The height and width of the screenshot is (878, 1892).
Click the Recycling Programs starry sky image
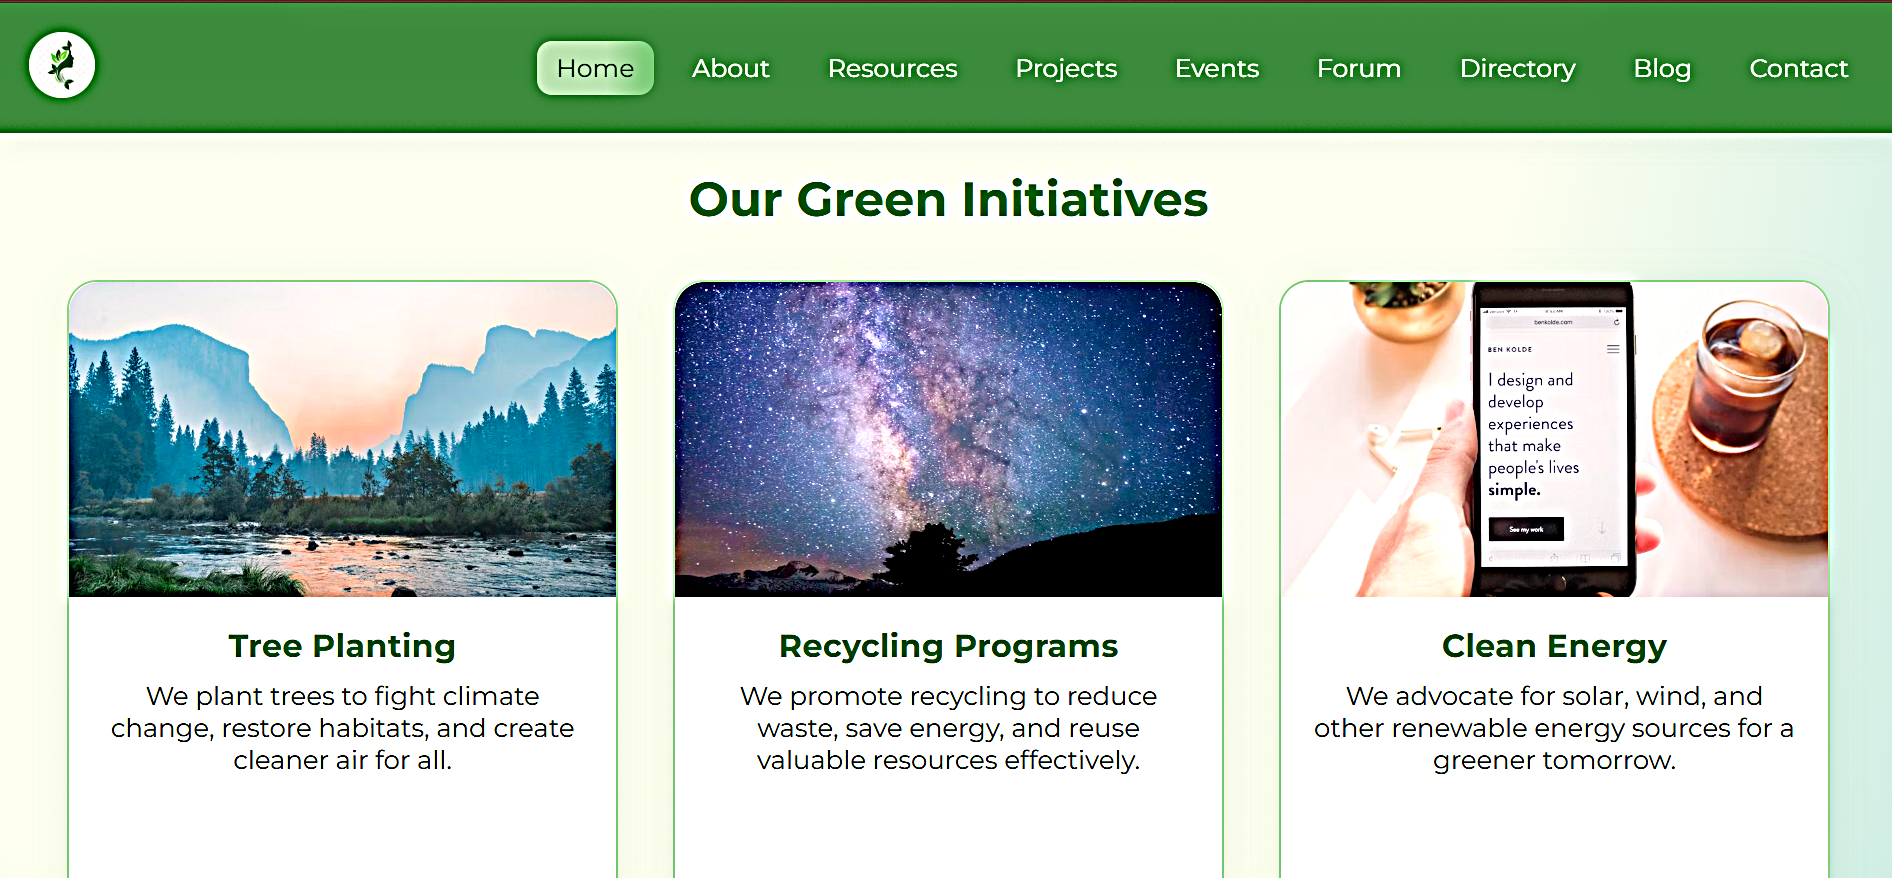(948, 439)
